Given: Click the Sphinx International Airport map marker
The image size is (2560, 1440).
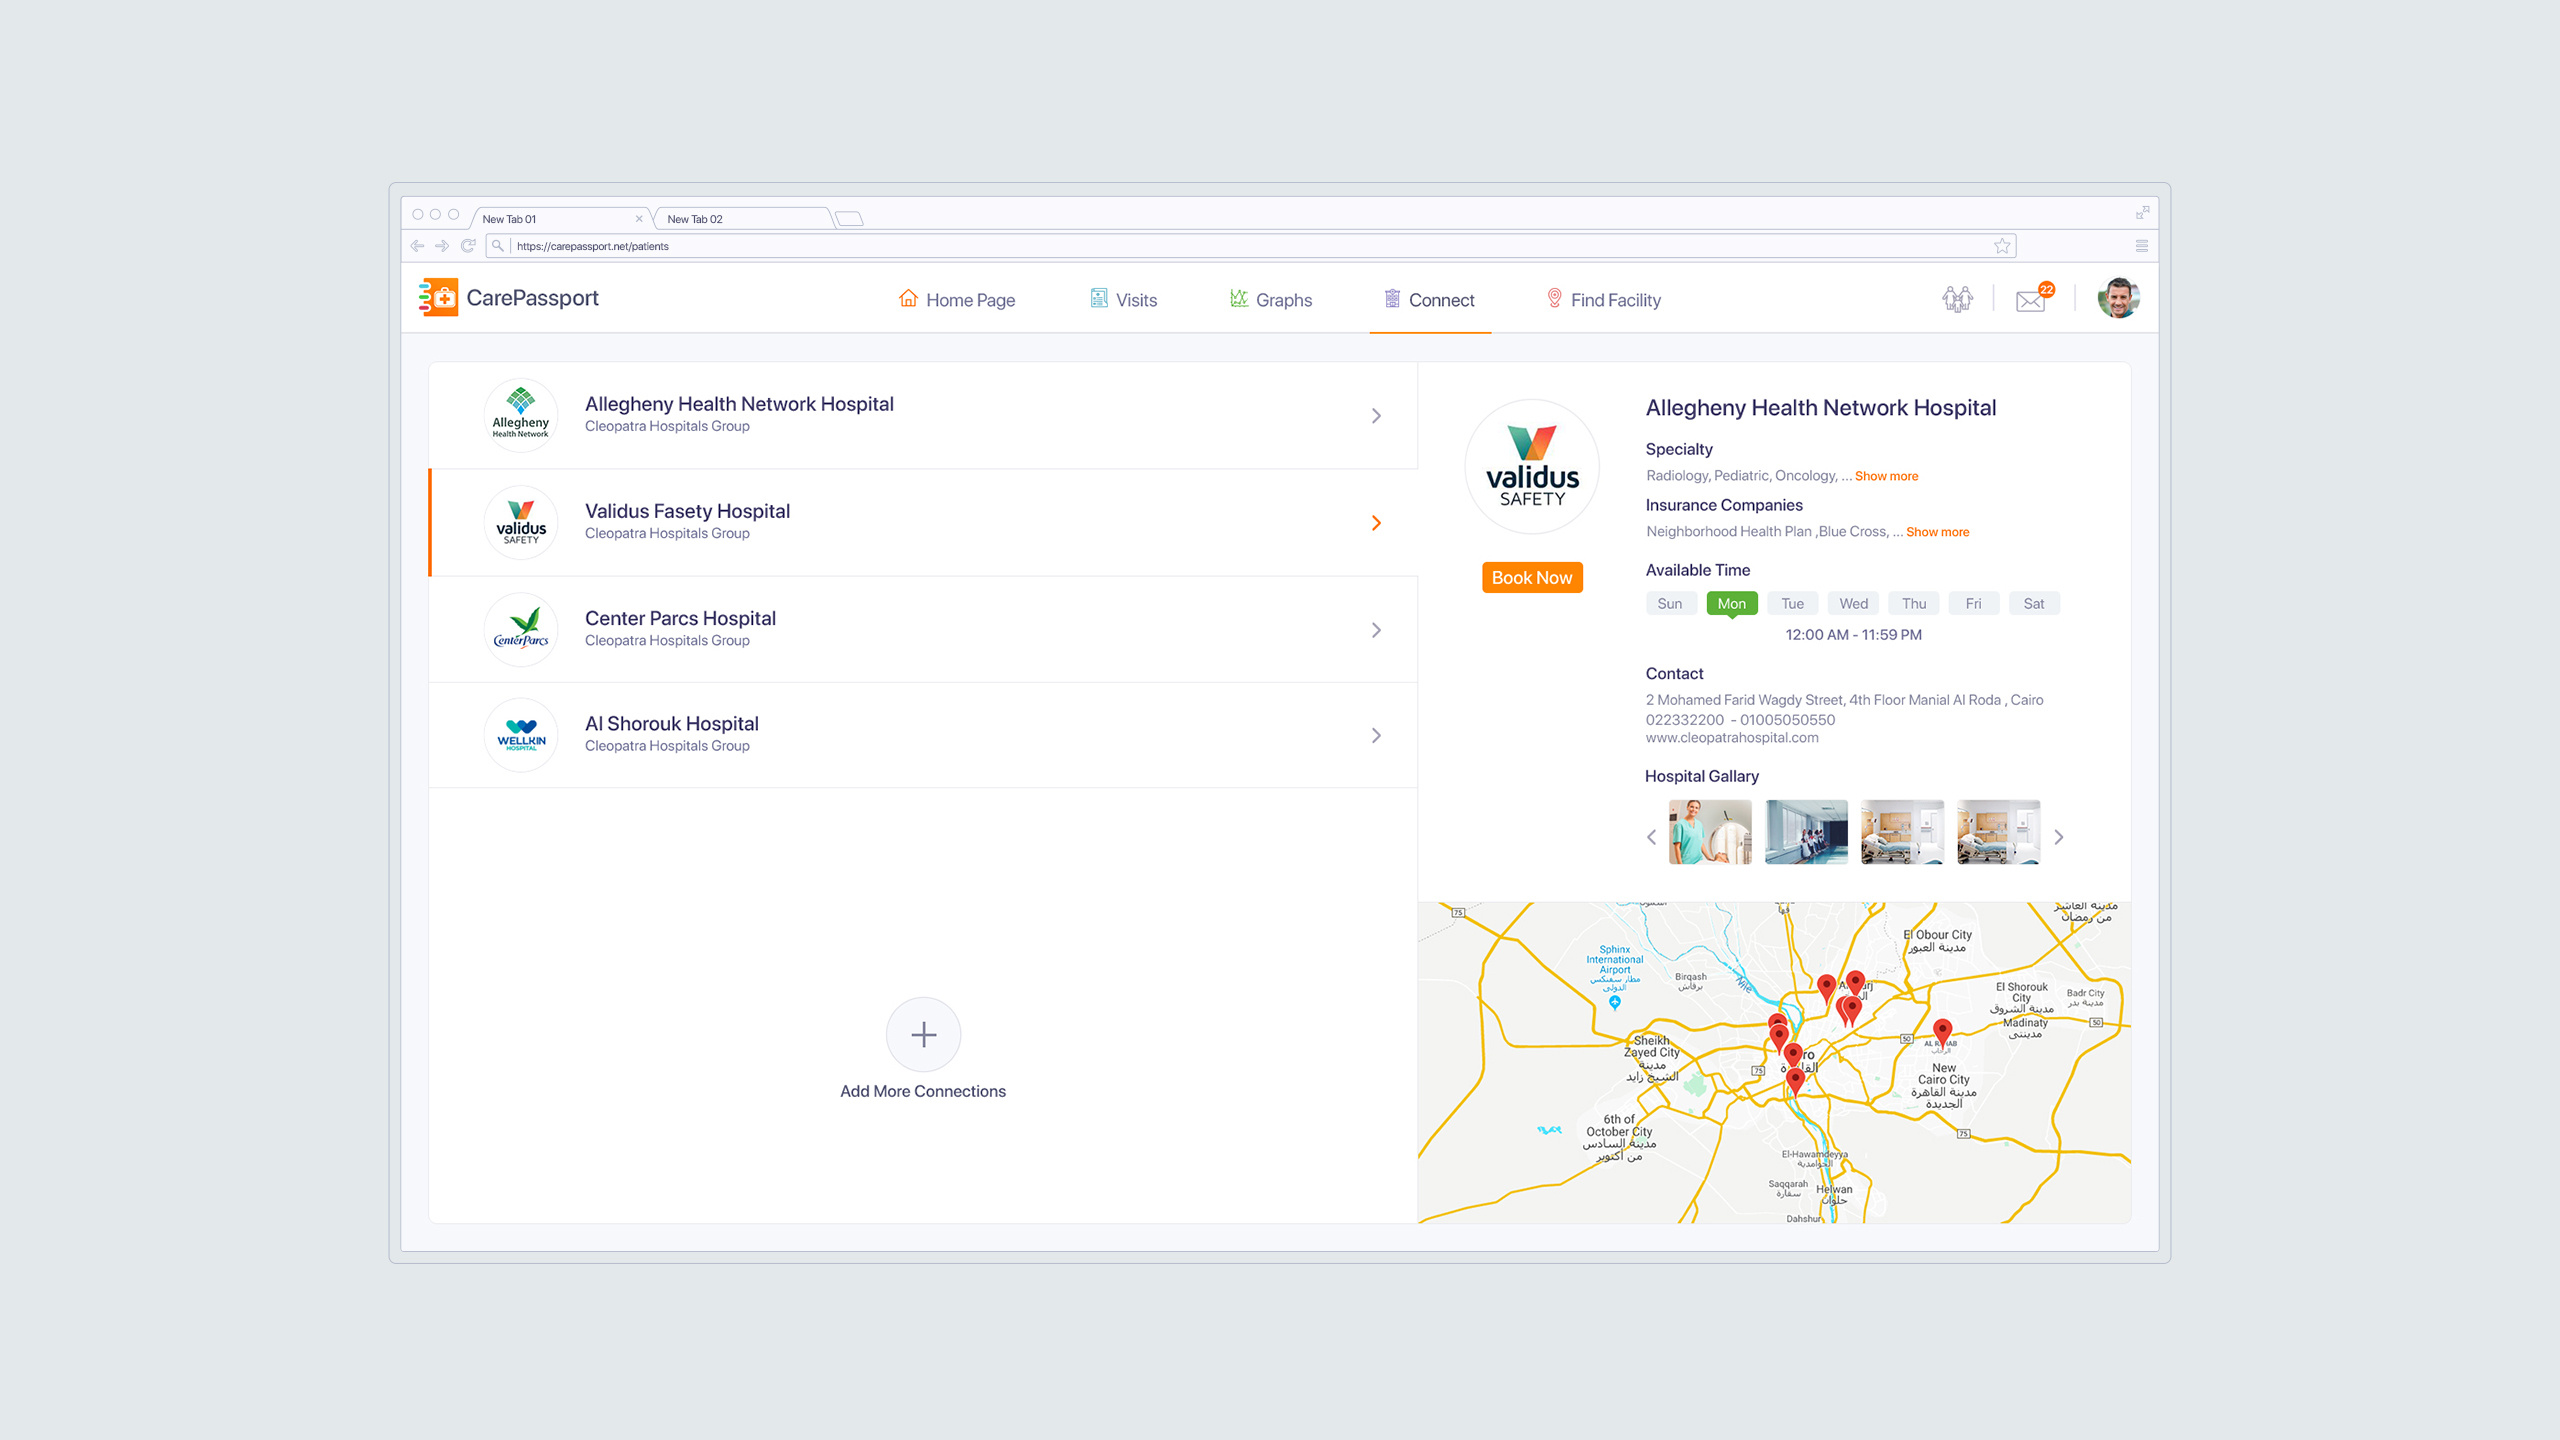Looking at the screenshot, I should (x=1614, y=1002).
